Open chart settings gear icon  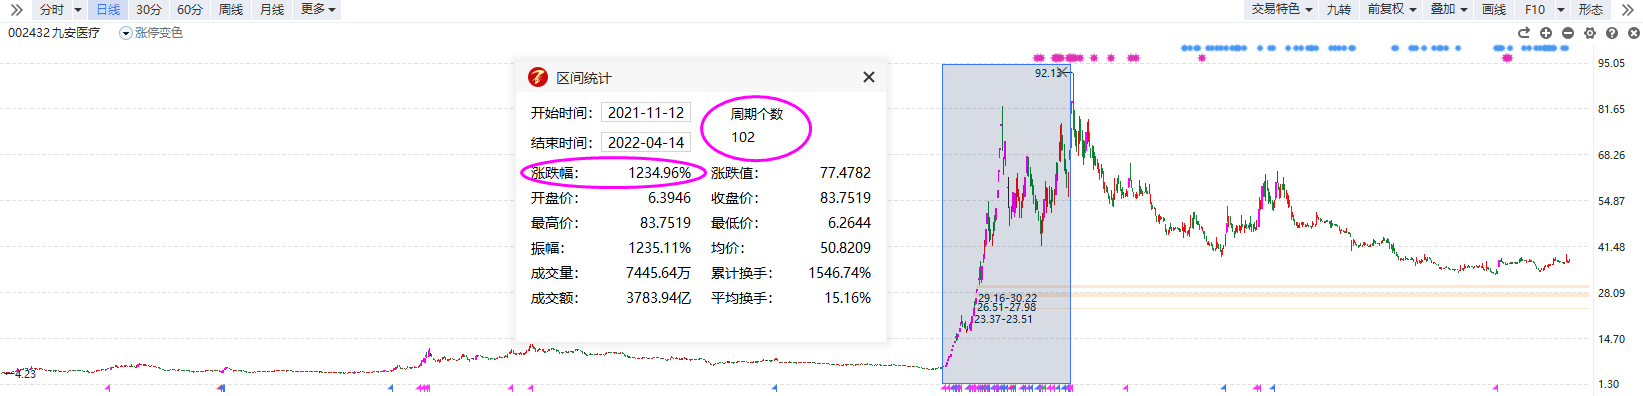click(x=1590, y=33)
